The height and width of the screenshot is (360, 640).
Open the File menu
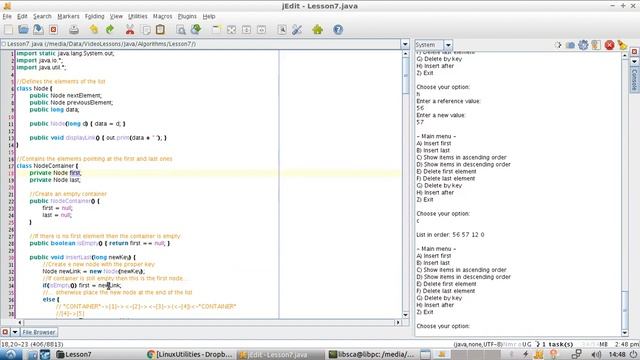(7, 16)
